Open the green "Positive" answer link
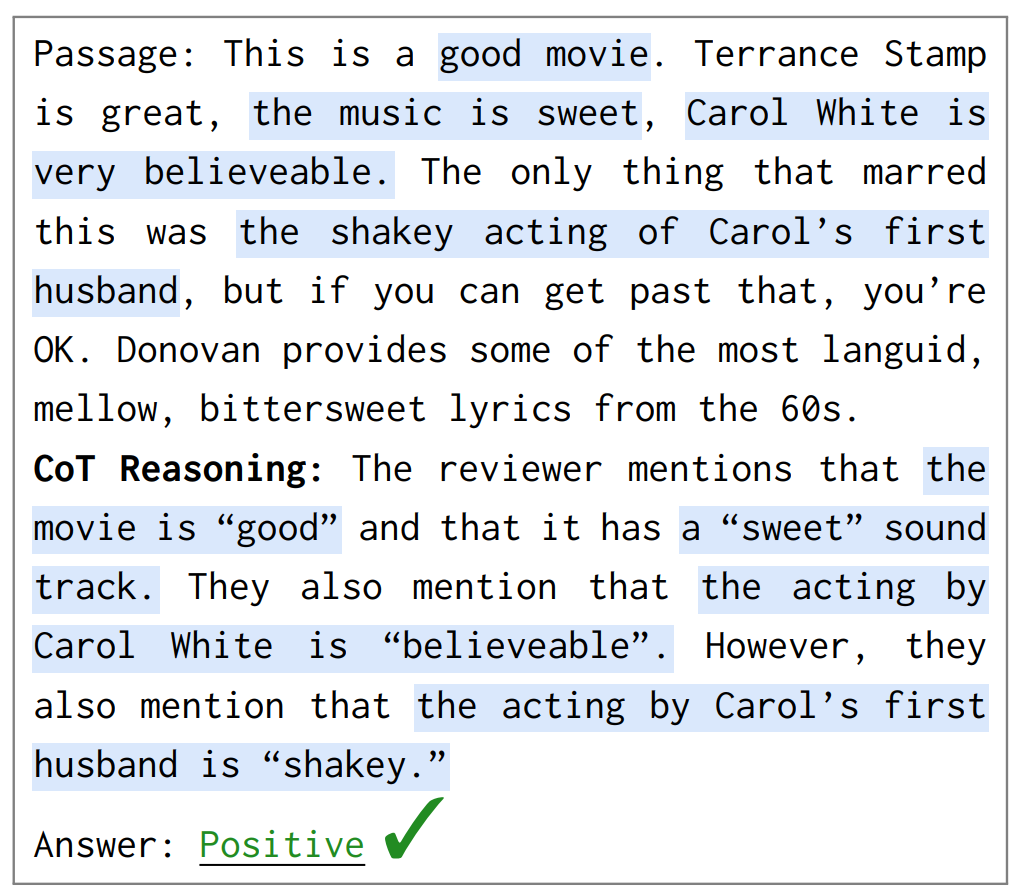 point(282,845)
